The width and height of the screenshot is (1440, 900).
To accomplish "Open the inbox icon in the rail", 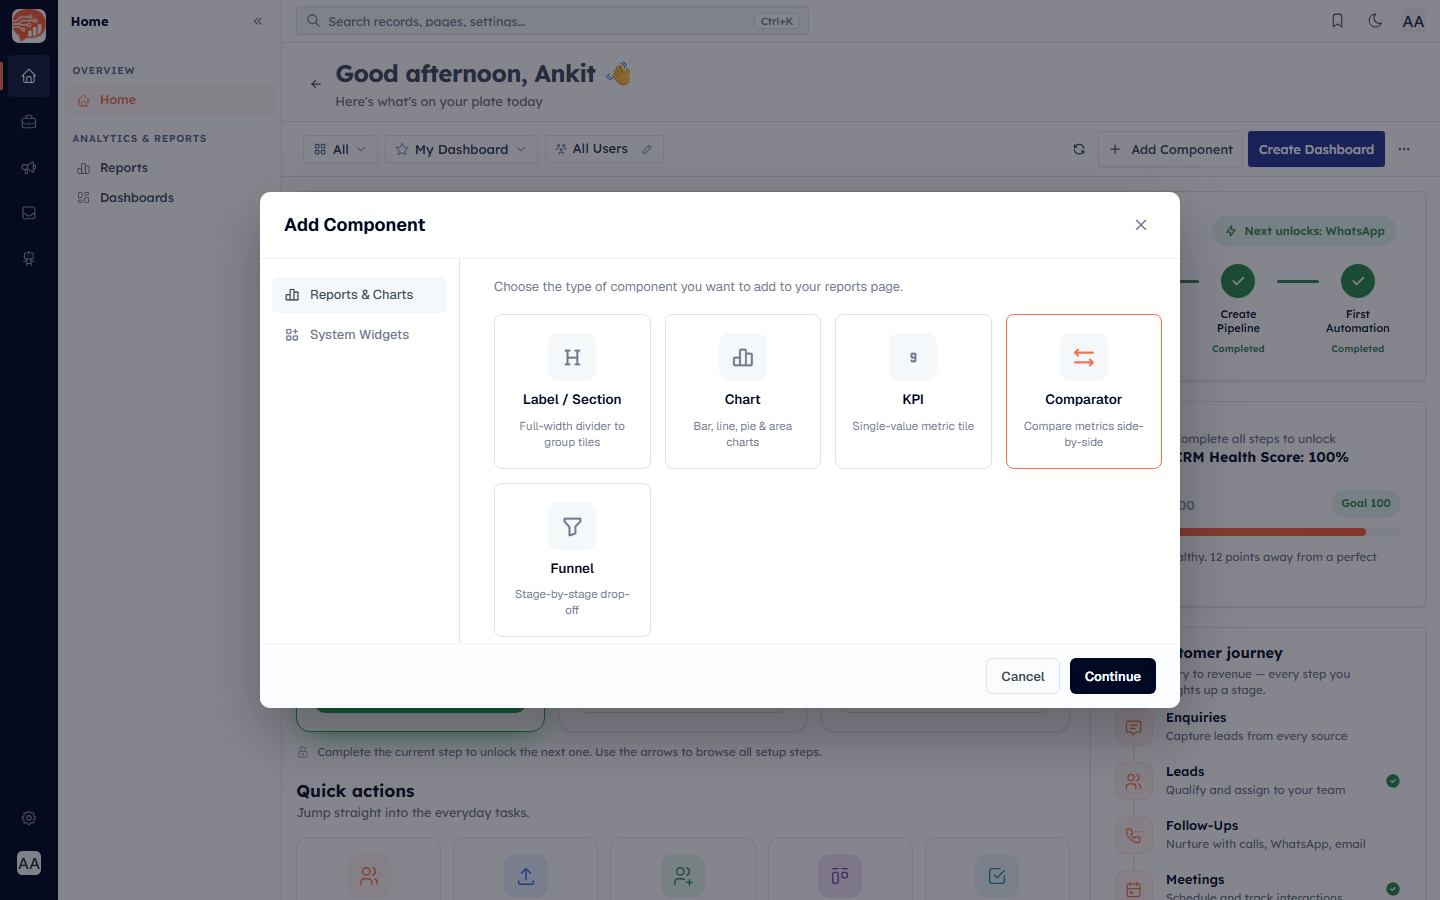I will click(29, 213).
